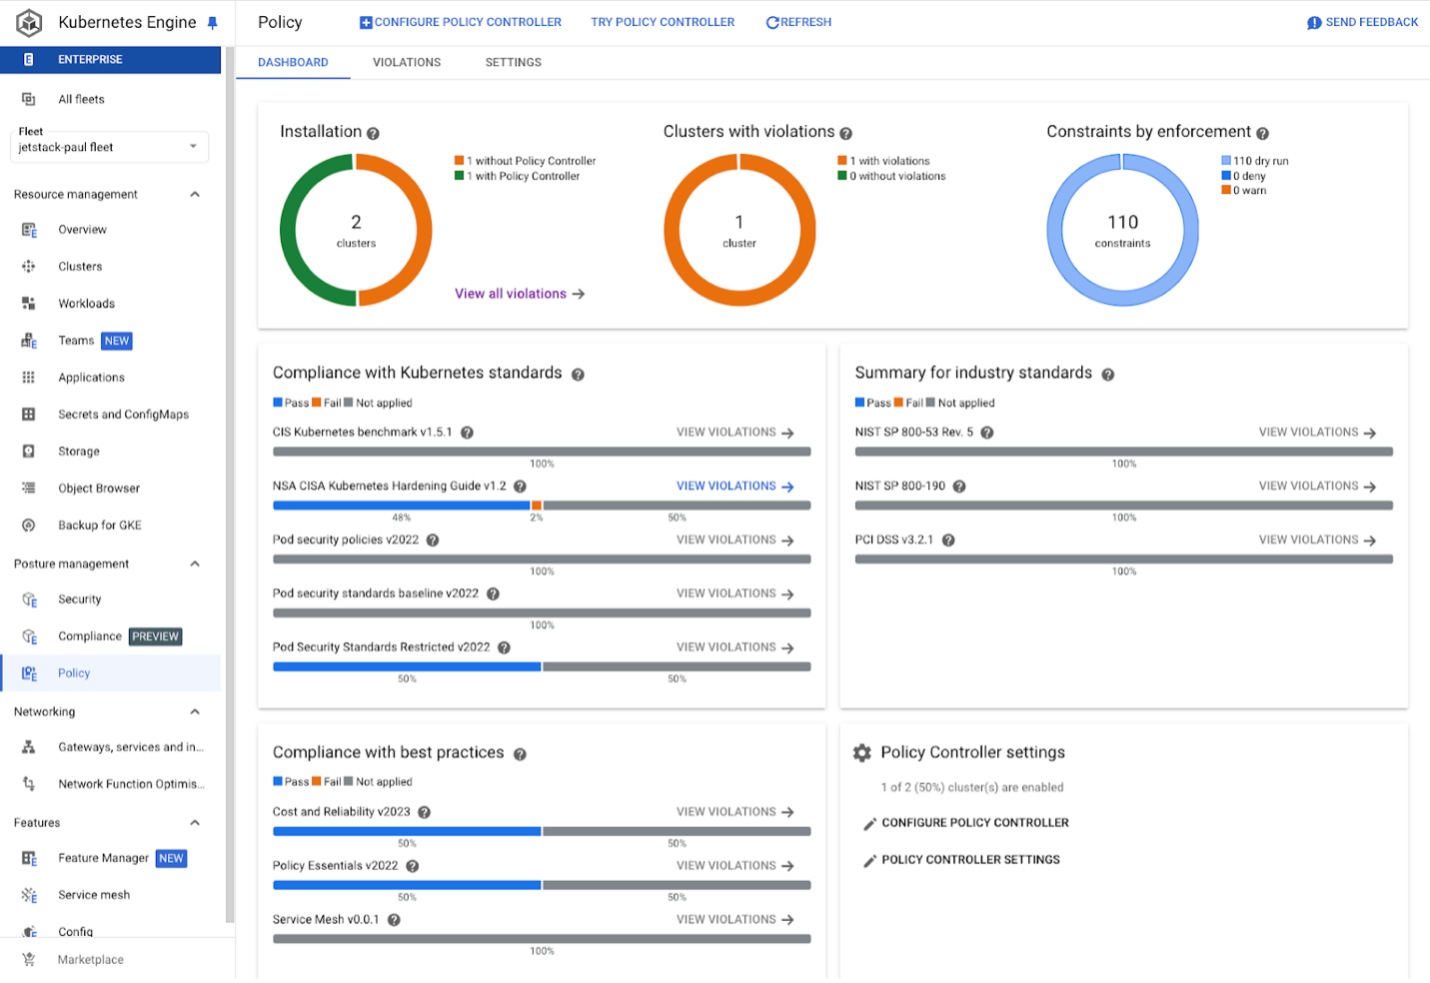Click the All fleets sidebar icon
The height and width of the screenshot is (983, 1430).
point(29,99)
